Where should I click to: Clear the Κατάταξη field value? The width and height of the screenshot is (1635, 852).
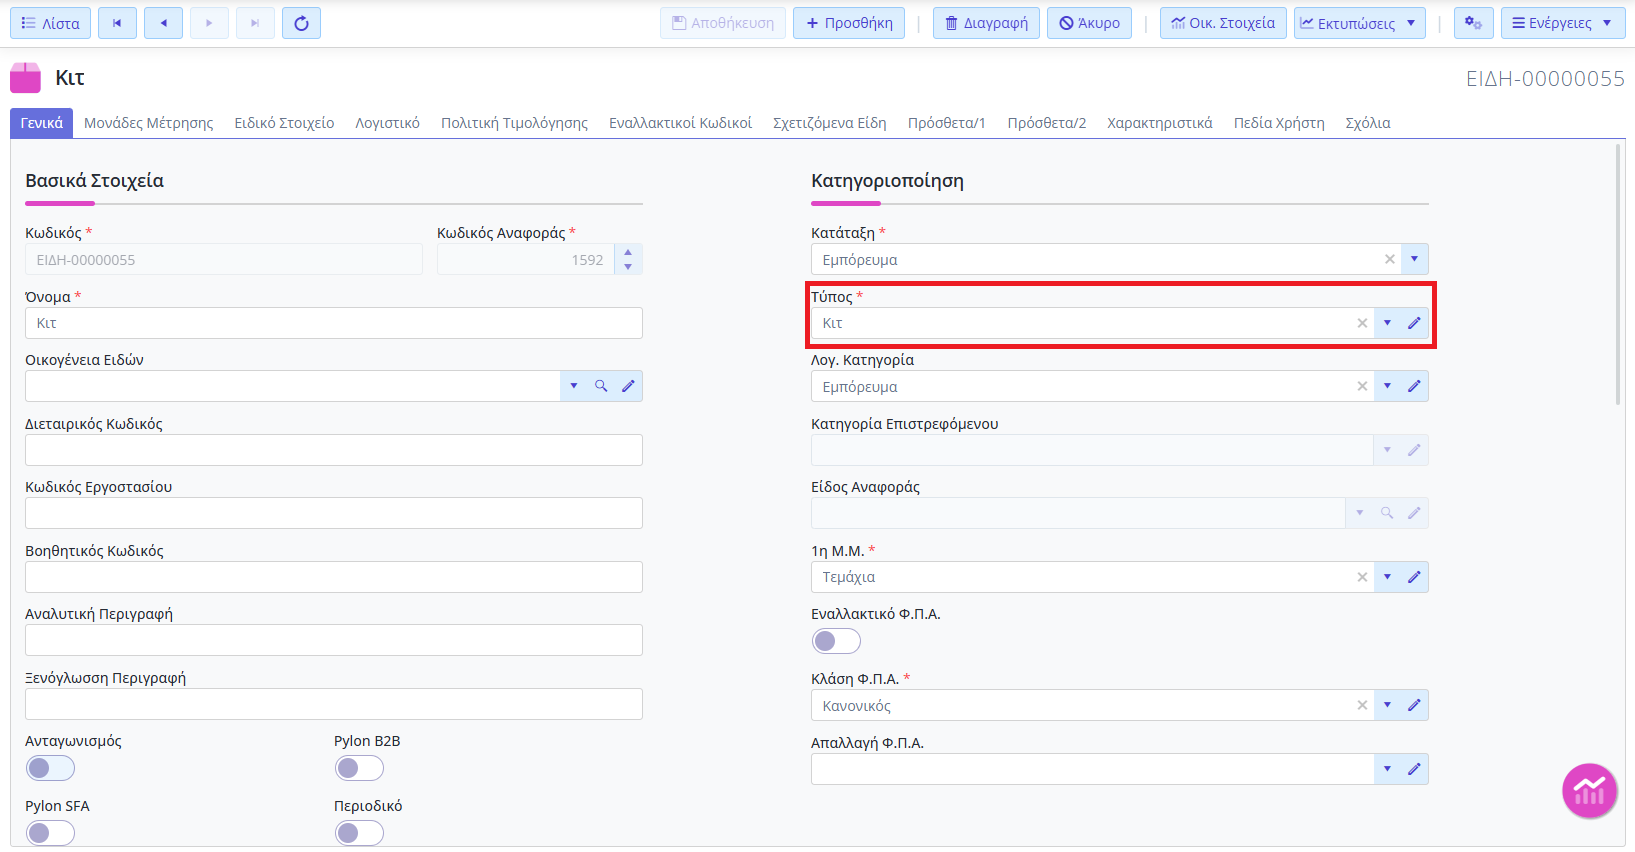tap(1389, 259)
